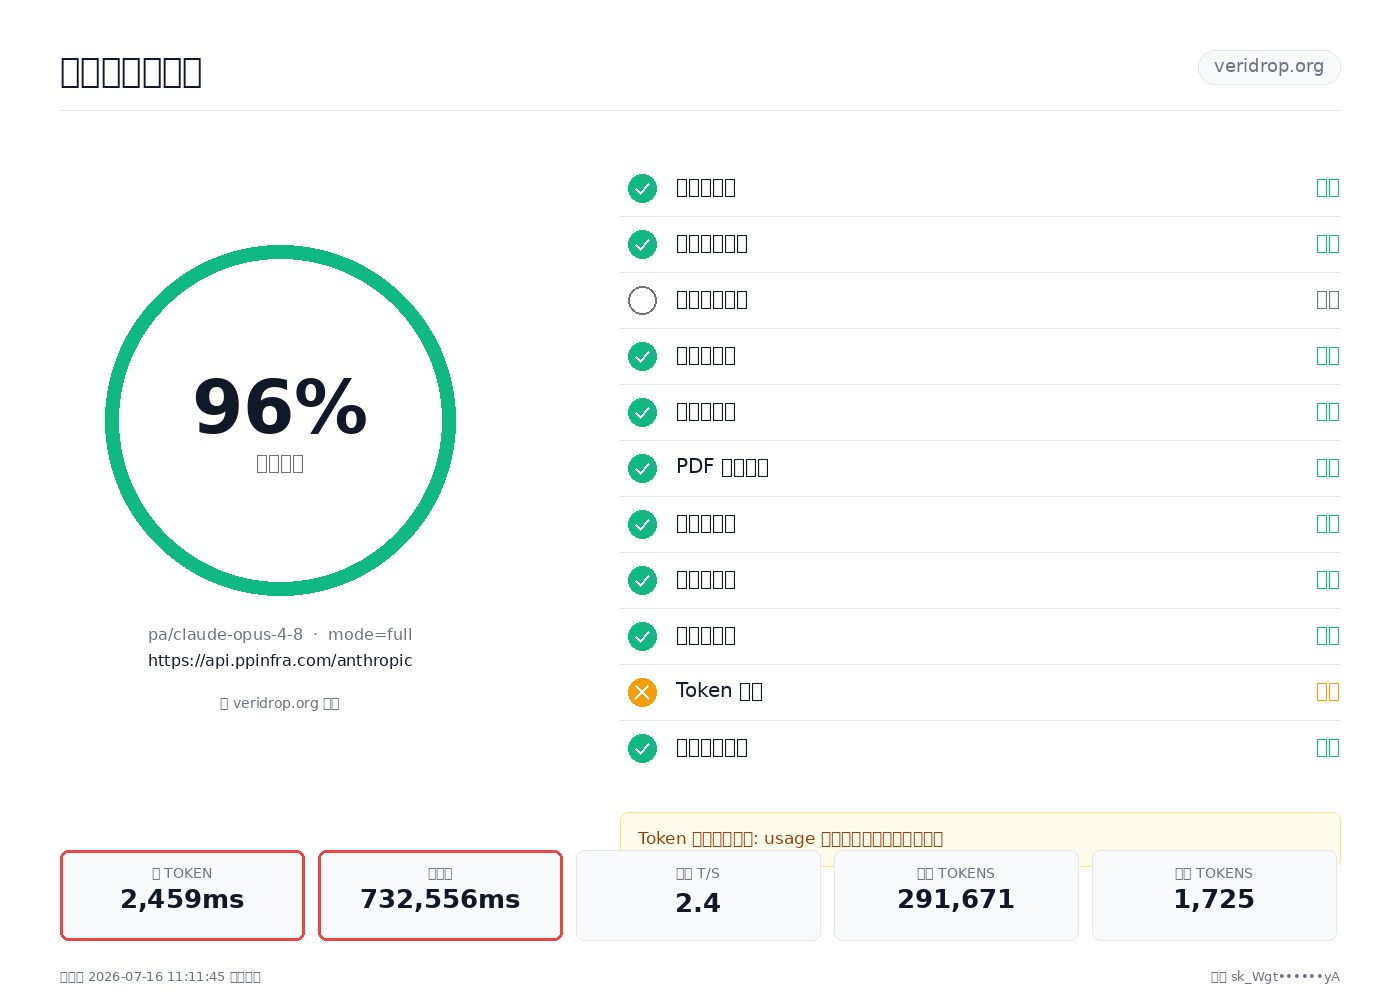This screenshot has width=1400, height=1000.
Task: Click the green check directly below PDF row
Action: 642,524
